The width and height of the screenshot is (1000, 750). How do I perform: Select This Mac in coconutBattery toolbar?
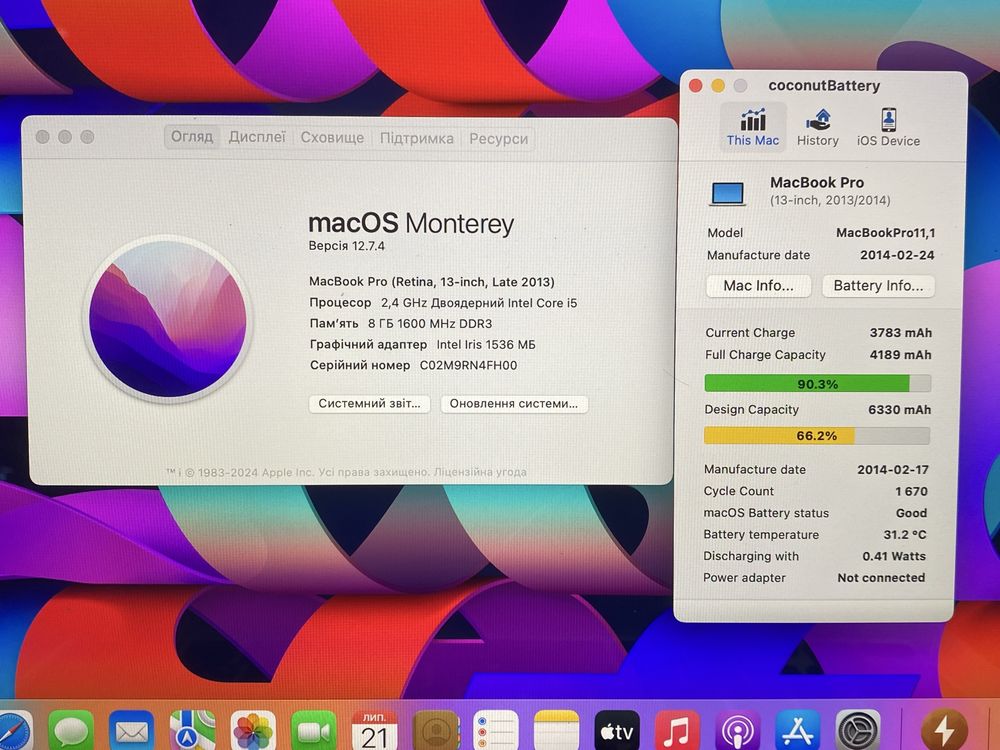[x=753, y=127]
